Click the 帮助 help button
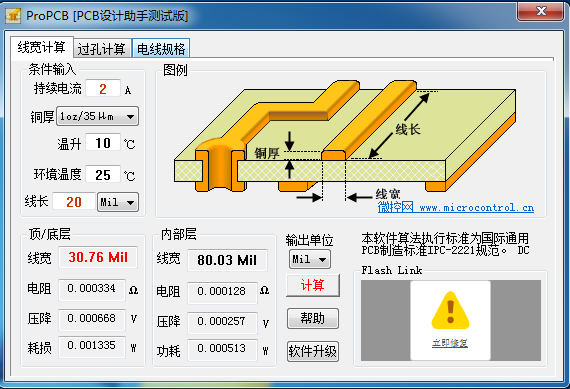570x389 pixels. (x=313, y=318)
